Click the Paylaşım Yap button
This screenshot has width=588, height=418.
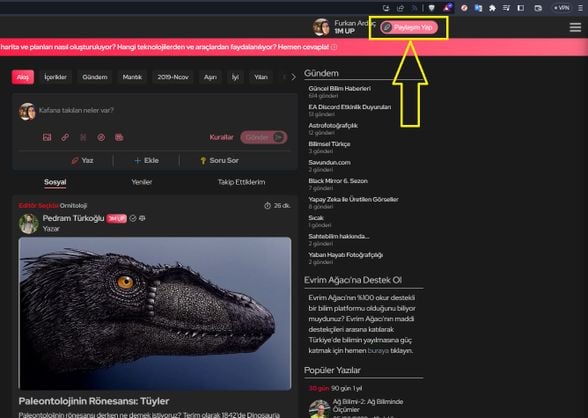[x=409, y=27]
